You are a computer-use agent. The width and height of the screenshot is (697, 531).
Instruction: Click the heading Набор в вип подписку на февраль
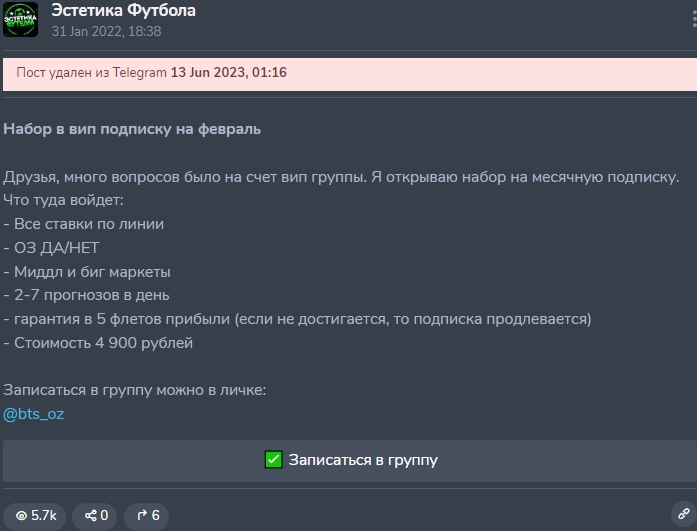point(132,129)
